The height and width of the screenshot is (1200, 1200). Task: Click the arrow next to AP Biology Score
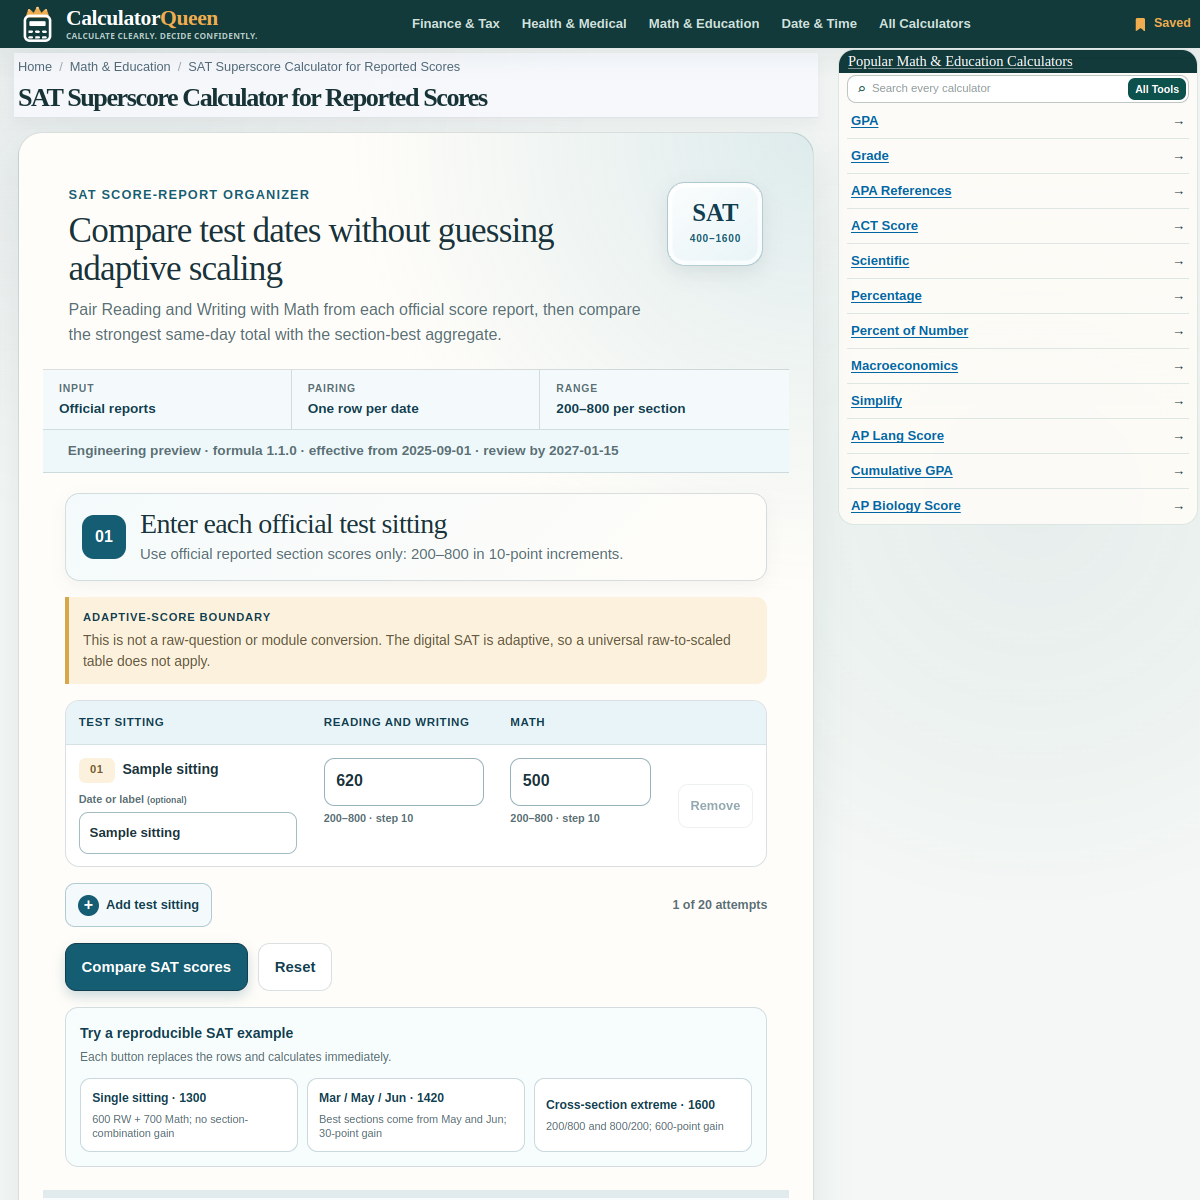[1178, 507]
